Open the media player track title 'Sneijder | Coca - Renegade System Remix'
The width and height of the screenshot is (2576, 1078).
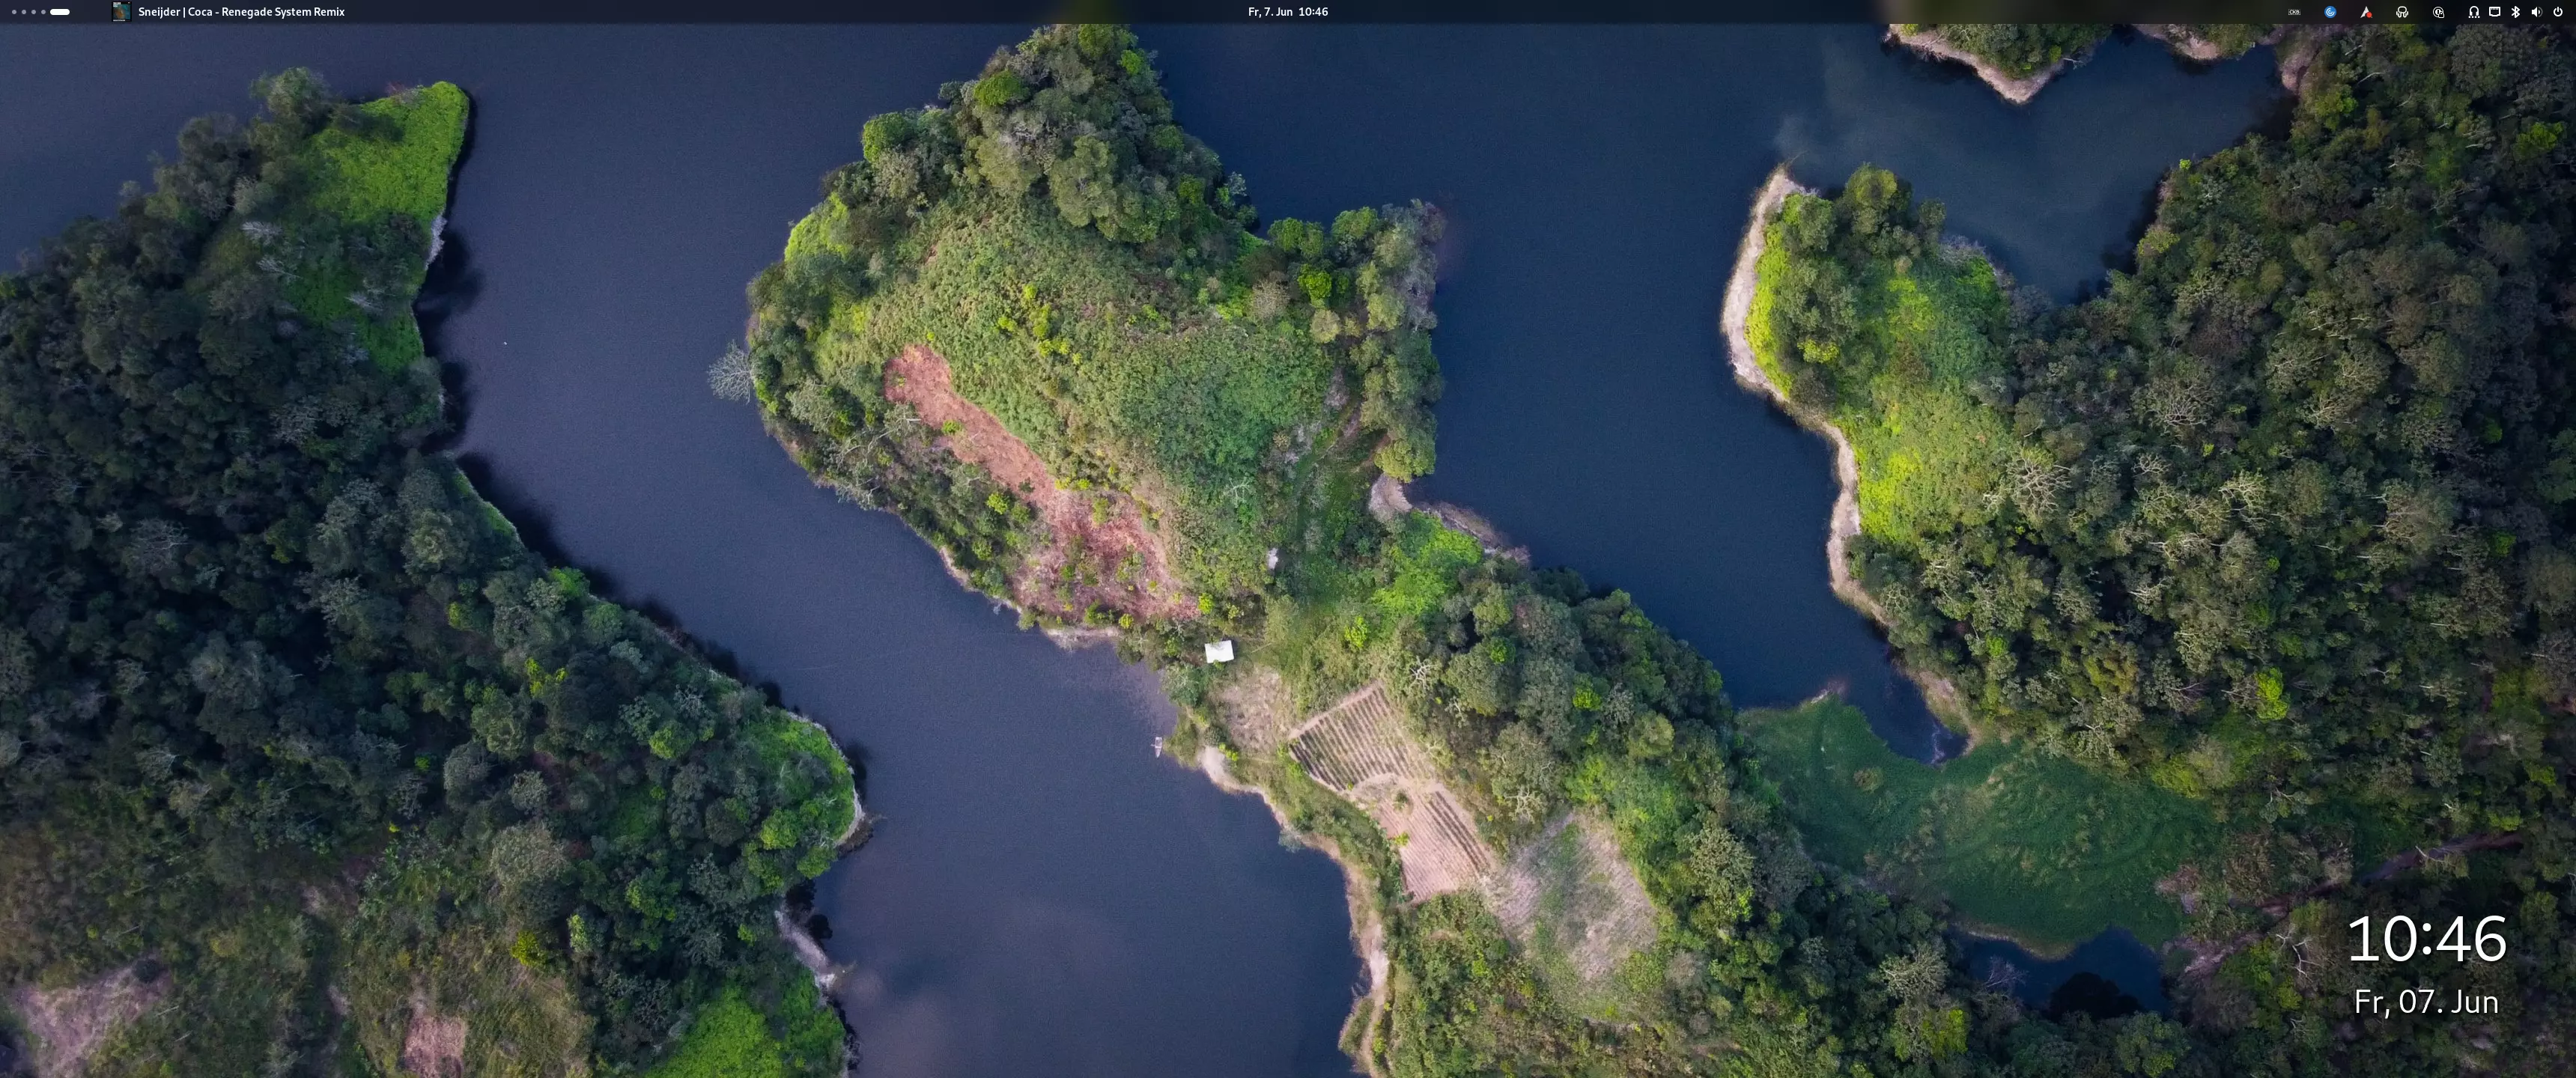tap(241, 12)
